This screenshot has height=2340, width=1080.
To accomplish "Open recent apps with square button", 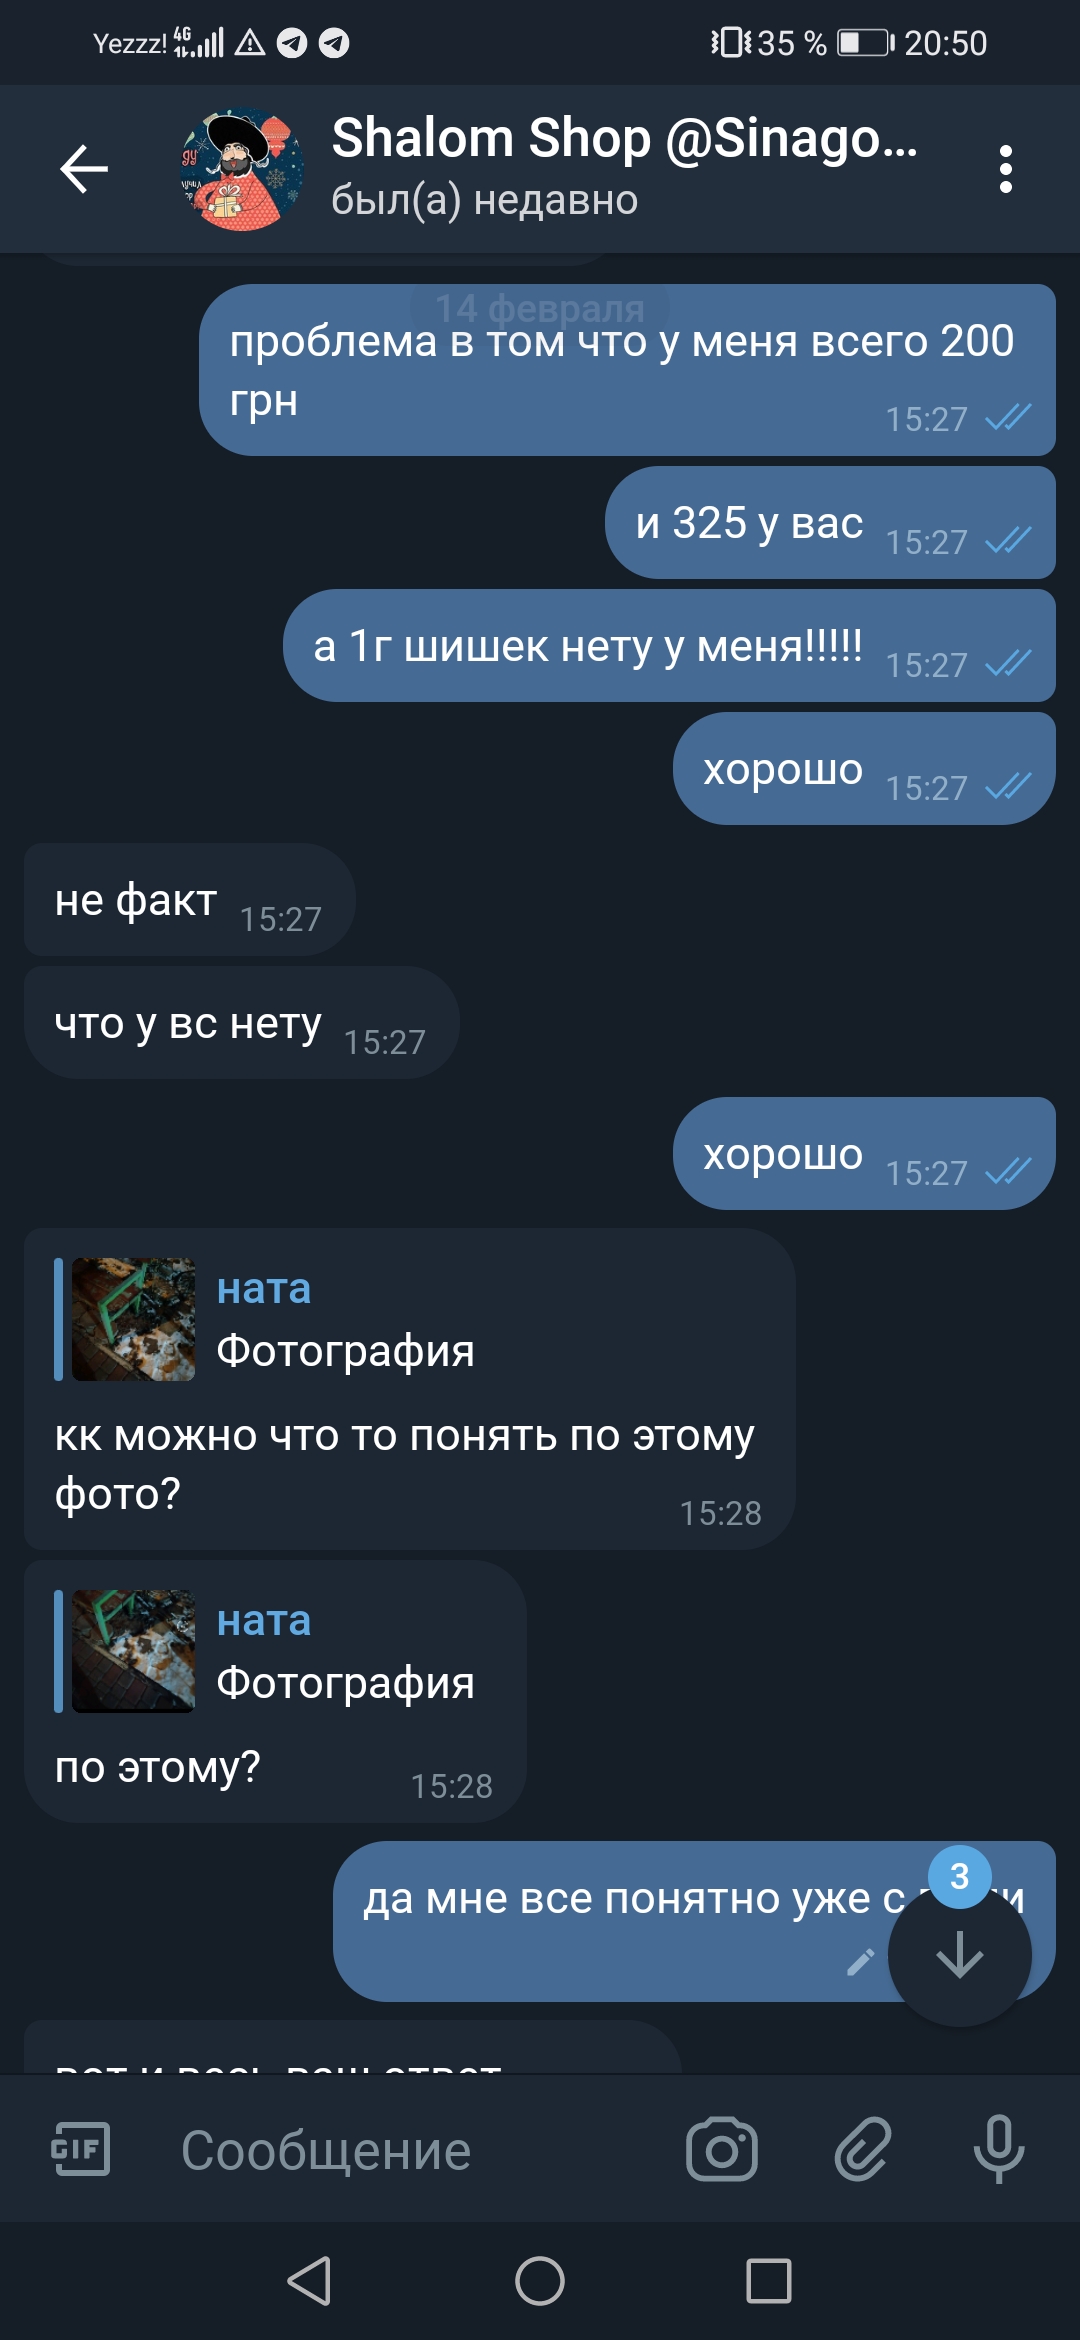I will coord(769,2281).
